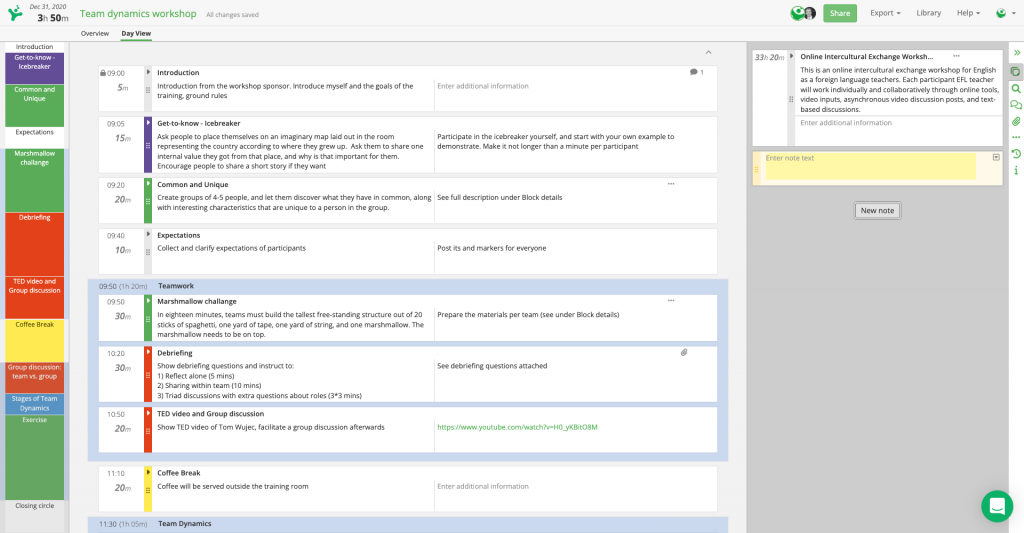Select the yellow Coffee Break timeline block

(x=35, y=340)
